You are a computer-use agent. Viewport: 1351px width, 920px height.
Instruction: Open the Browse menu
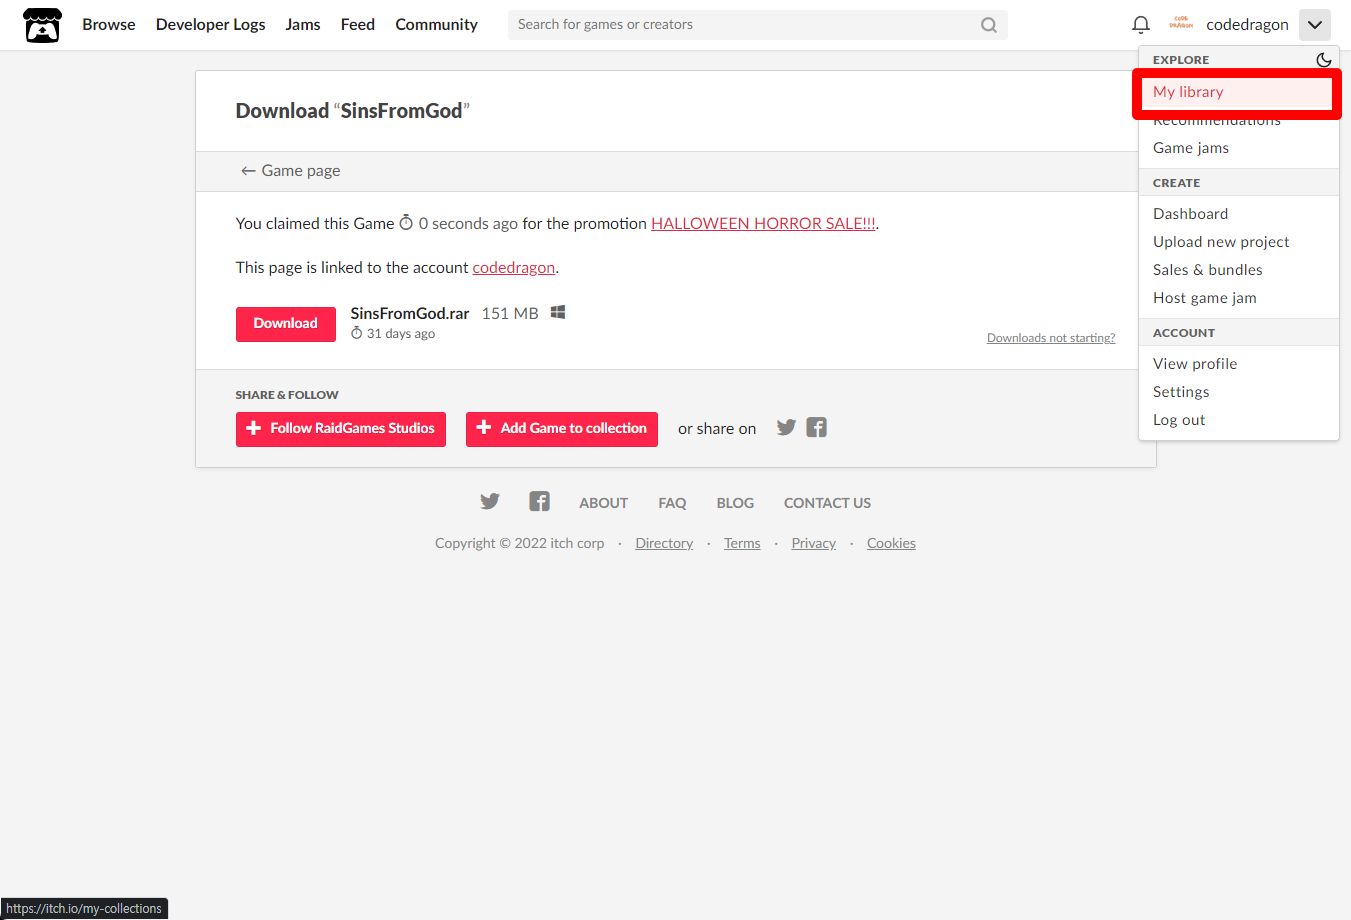coord(109,25)
